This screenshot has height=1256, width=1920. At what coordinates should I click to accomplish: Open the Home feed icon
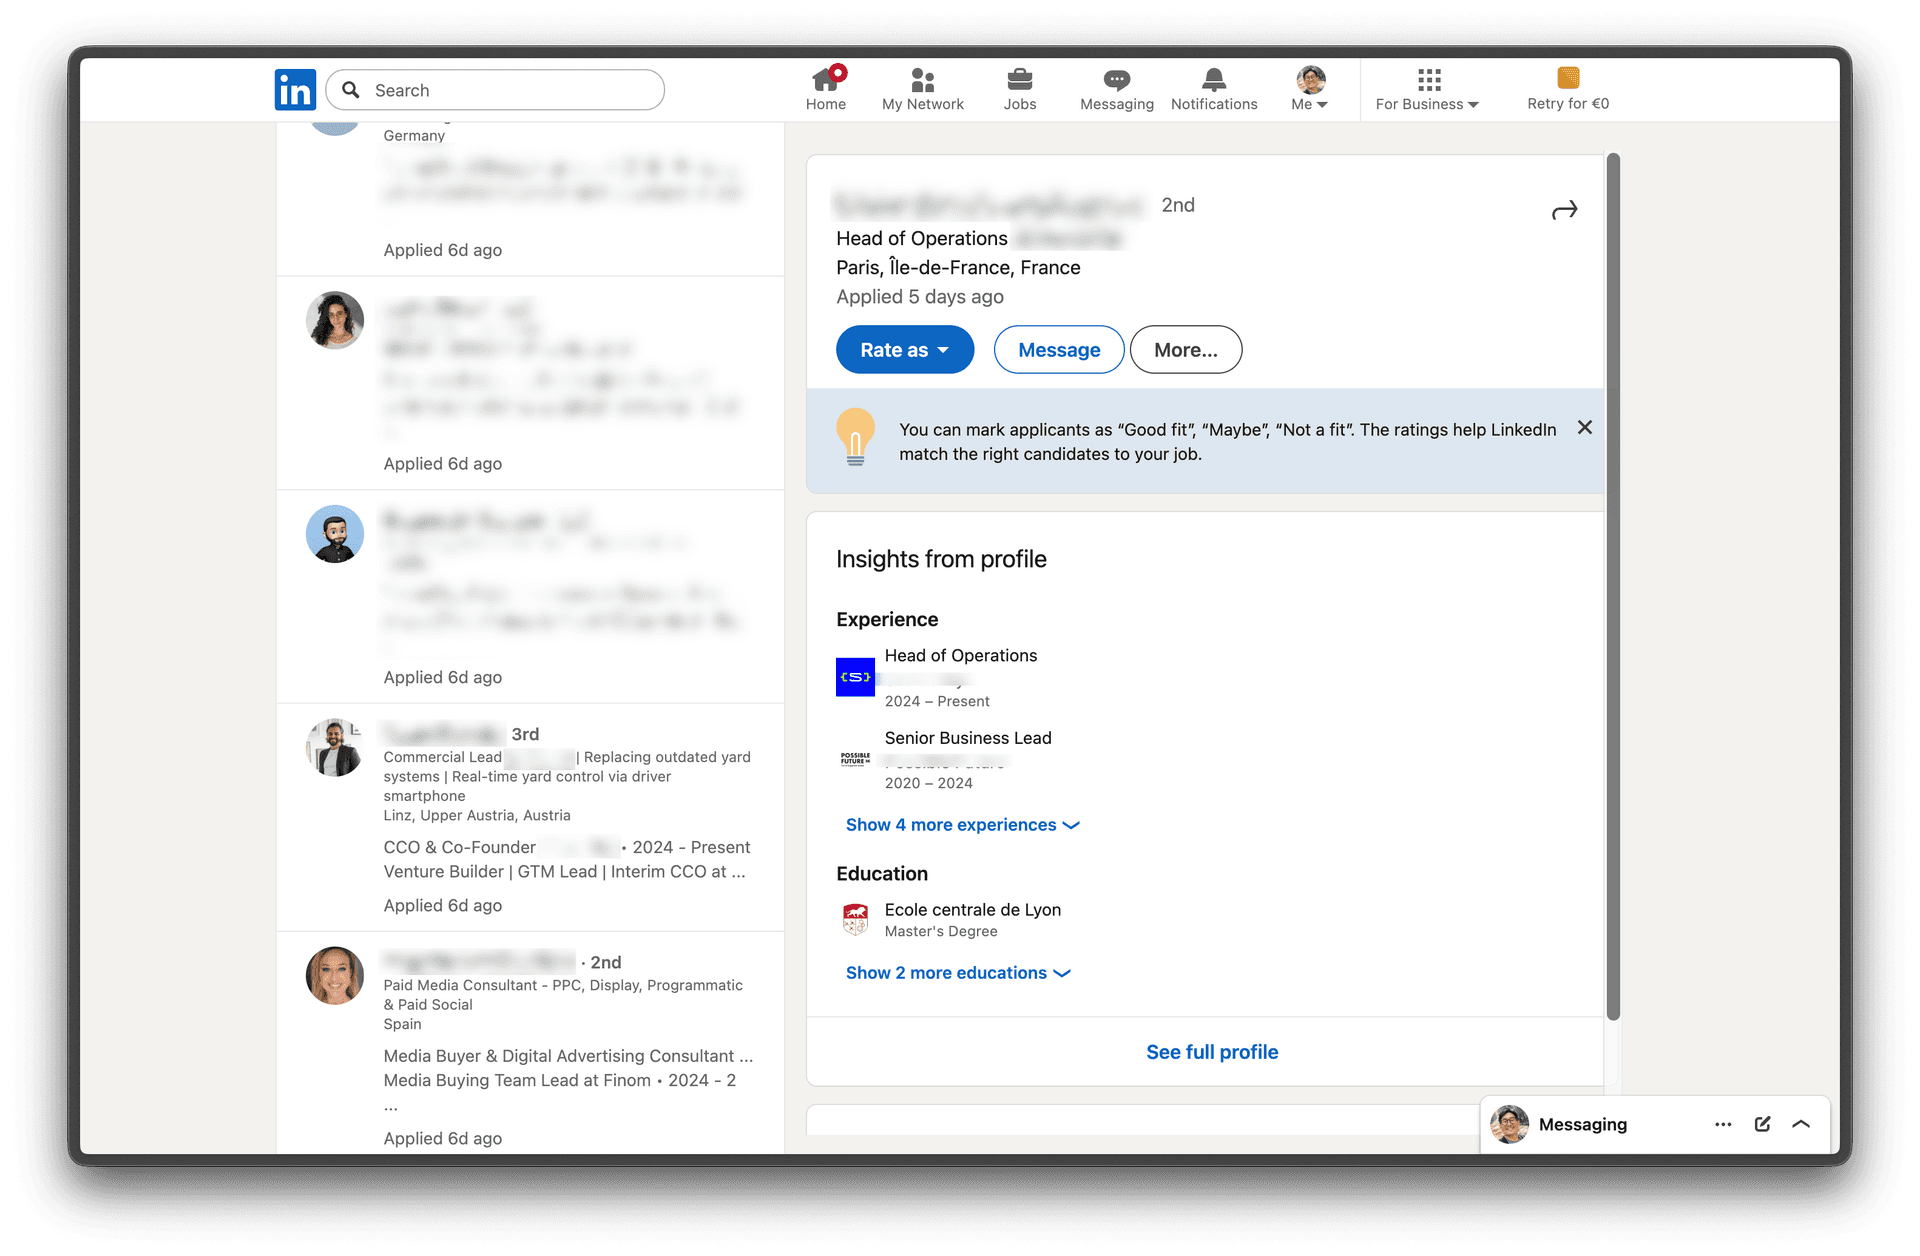826,80
